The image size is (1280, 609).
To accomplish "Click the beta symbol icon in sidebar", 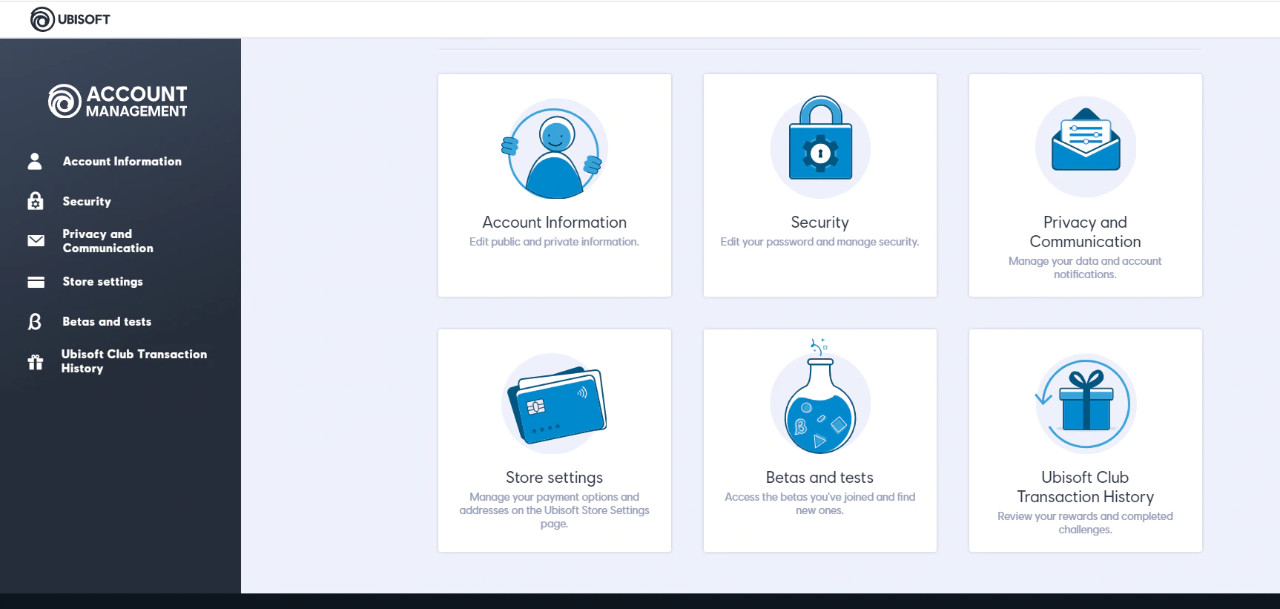I will (35, 322).
